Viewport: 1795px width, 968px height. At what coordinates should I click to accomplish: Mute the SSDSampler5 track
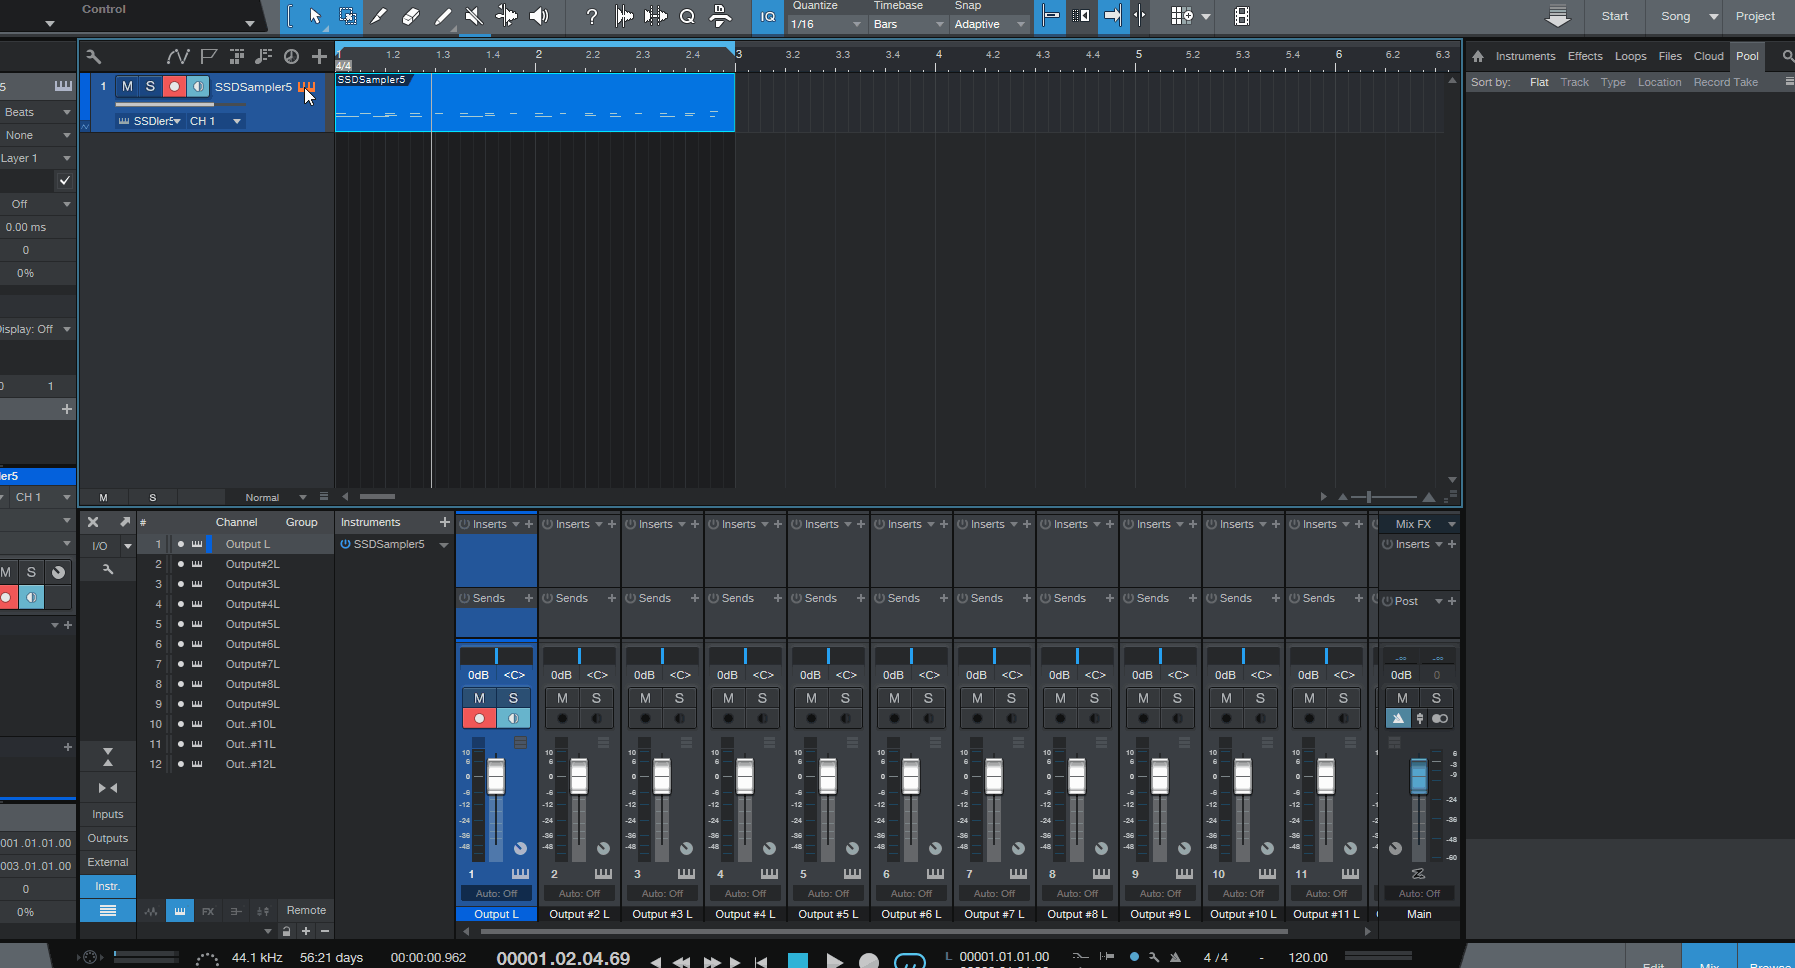click(x=127, y=87)
